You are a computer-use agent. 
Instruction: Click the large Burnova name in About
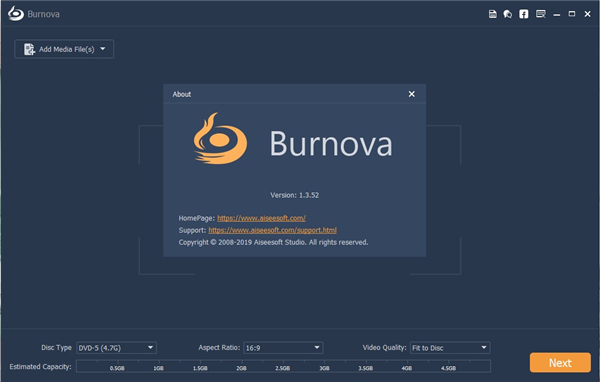(x=331, y=144)
